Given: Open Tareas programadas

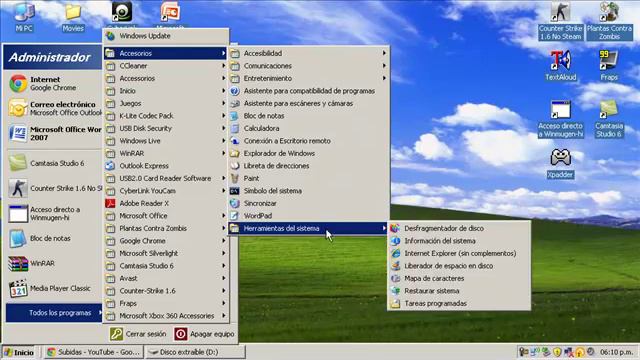Looking at the screenshot, I should click(x=459, y=303).
